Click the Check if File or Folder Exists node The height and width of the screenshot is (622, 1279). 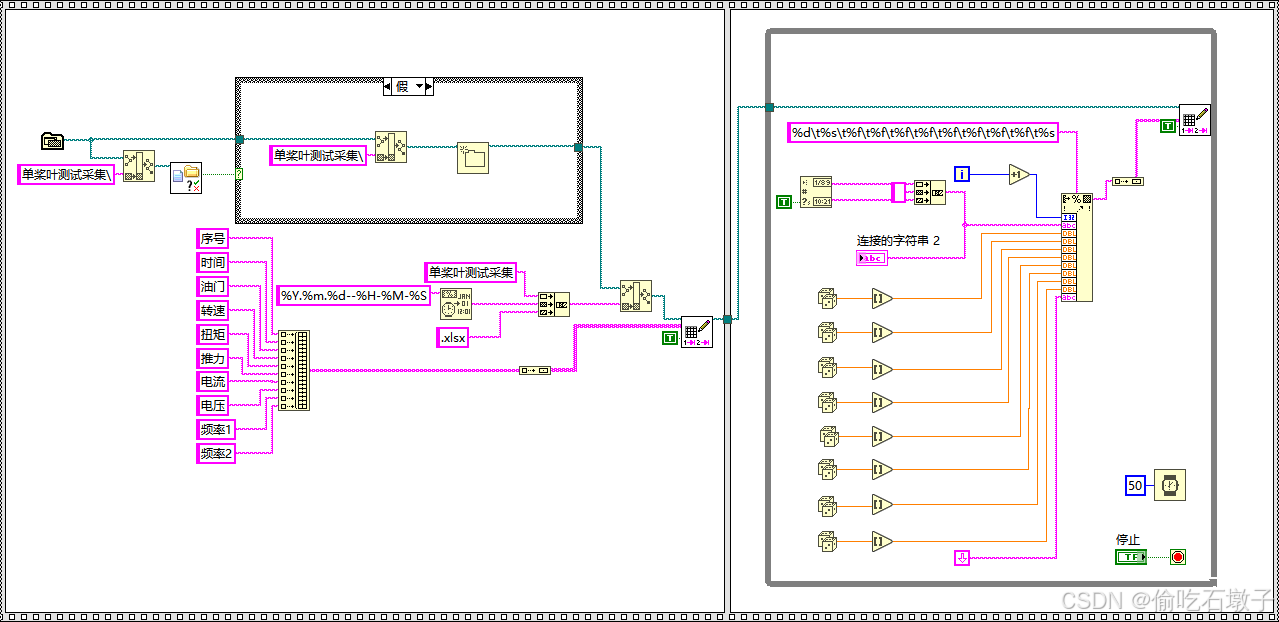coord(186,177)
